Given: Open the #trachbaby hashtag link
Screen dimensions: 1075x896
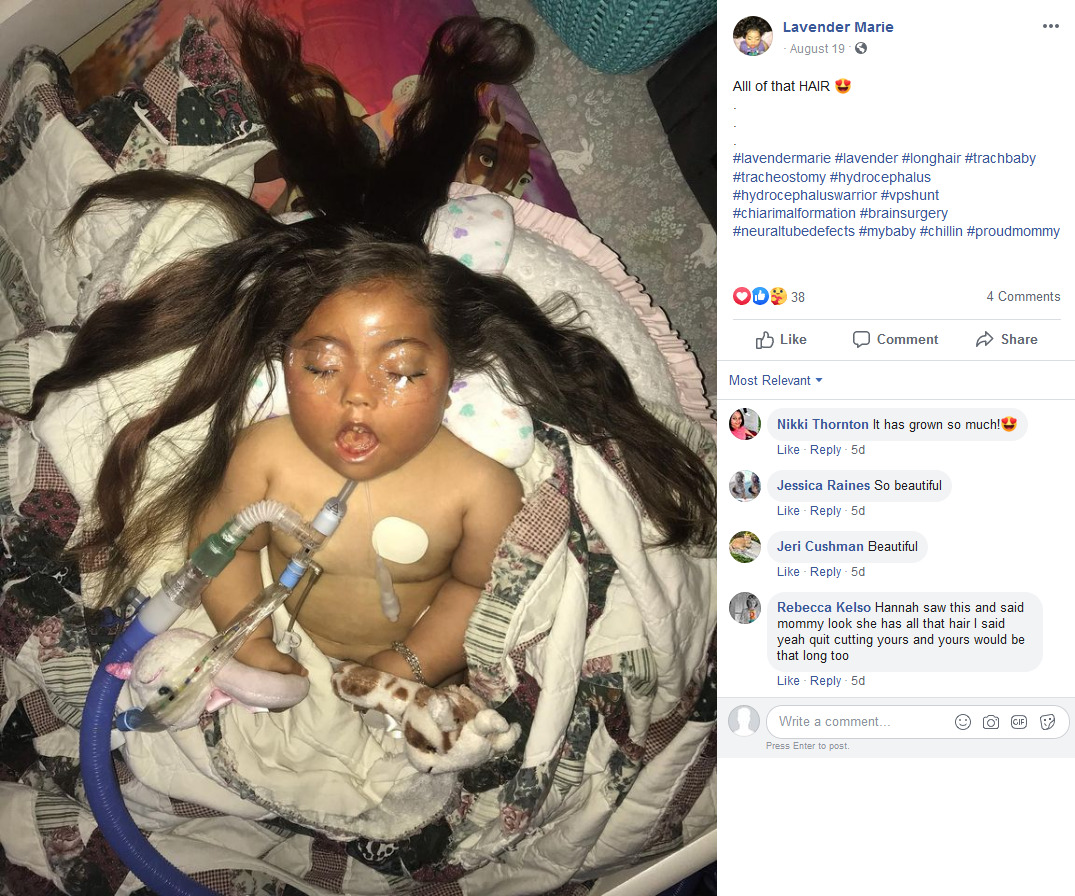Looking at the screenshot, I should tap(1000, 158).
